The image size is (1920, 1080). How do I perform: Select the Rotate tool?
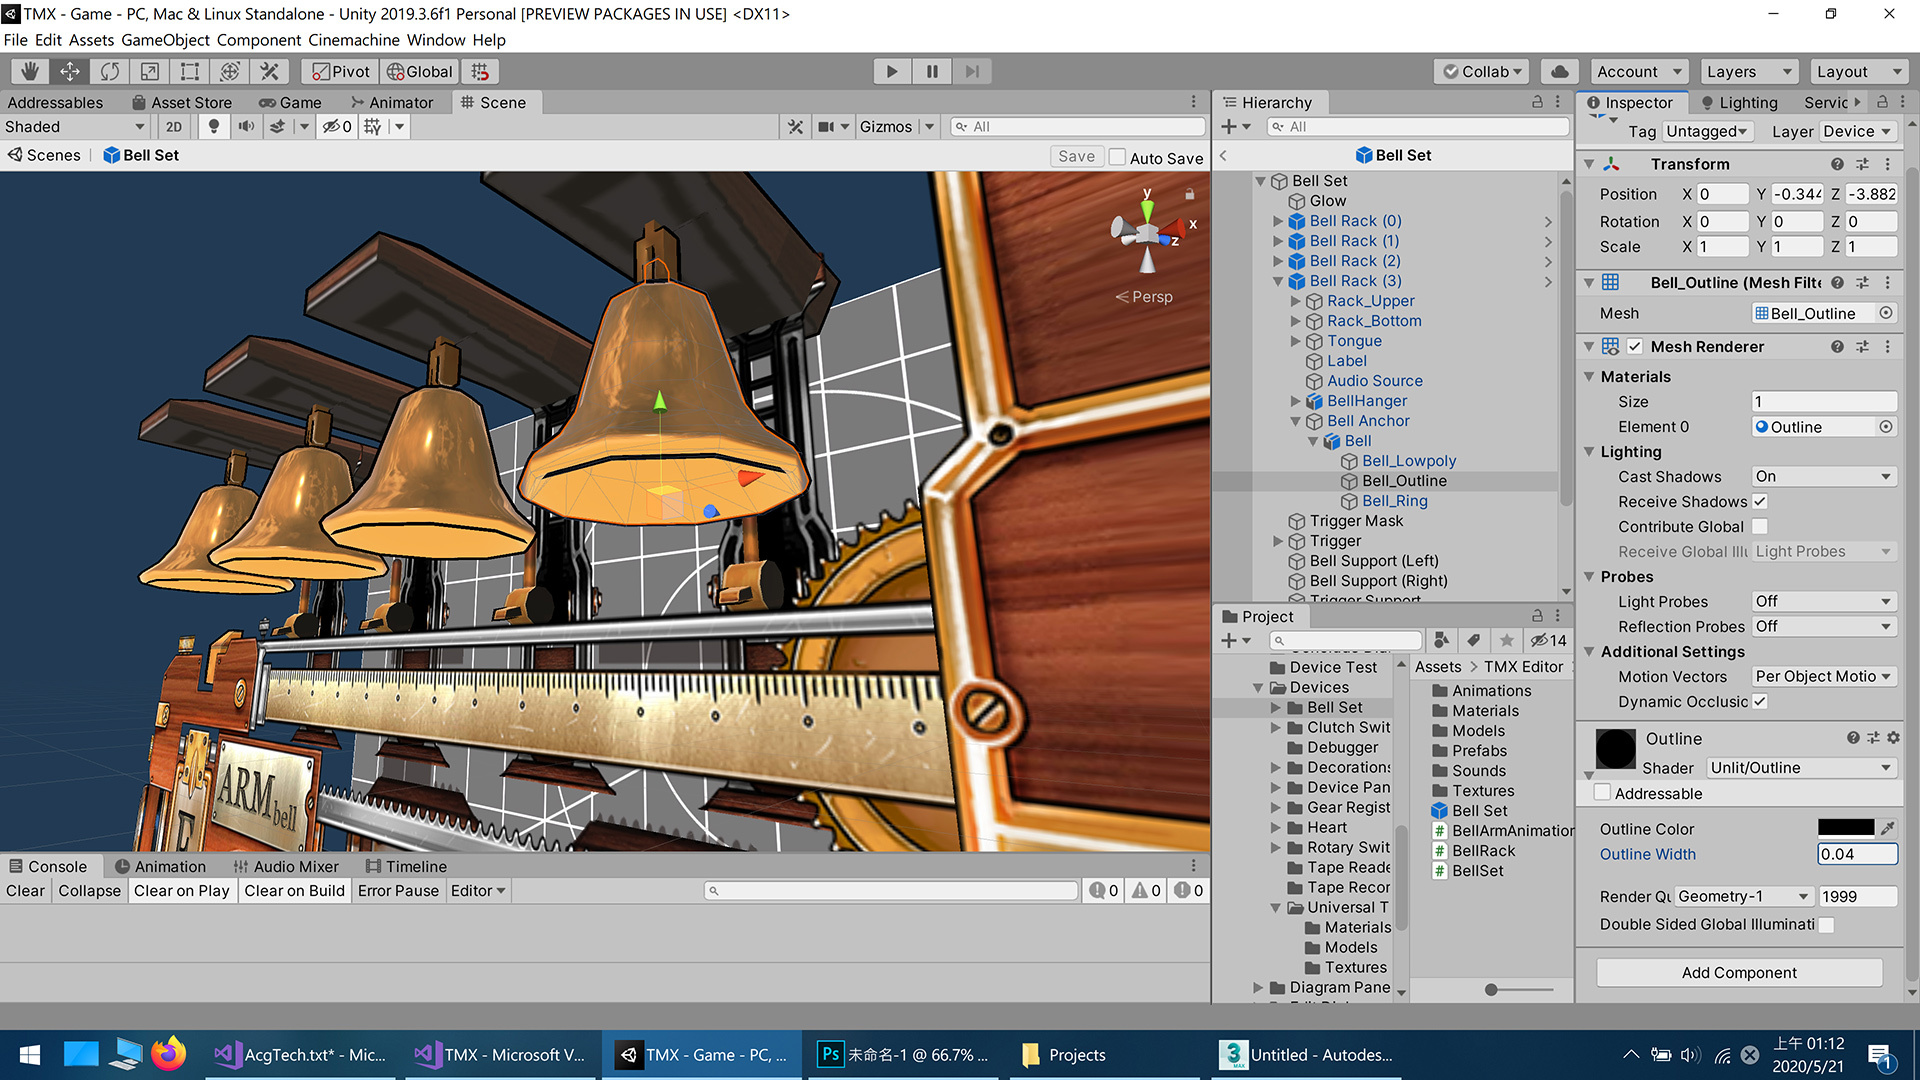pos(110,71)
